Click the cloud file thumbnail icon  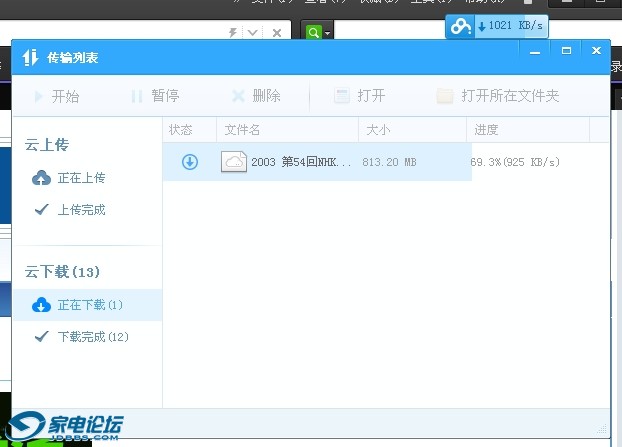click(234, 162)
